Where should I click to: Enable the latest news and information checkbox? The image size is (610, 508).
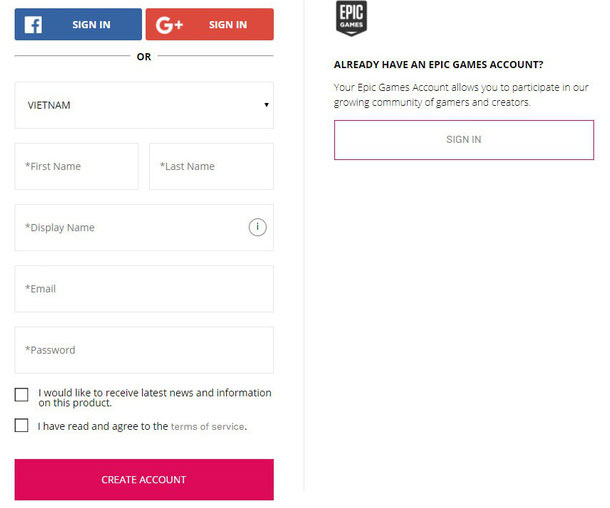coord(22,395)
